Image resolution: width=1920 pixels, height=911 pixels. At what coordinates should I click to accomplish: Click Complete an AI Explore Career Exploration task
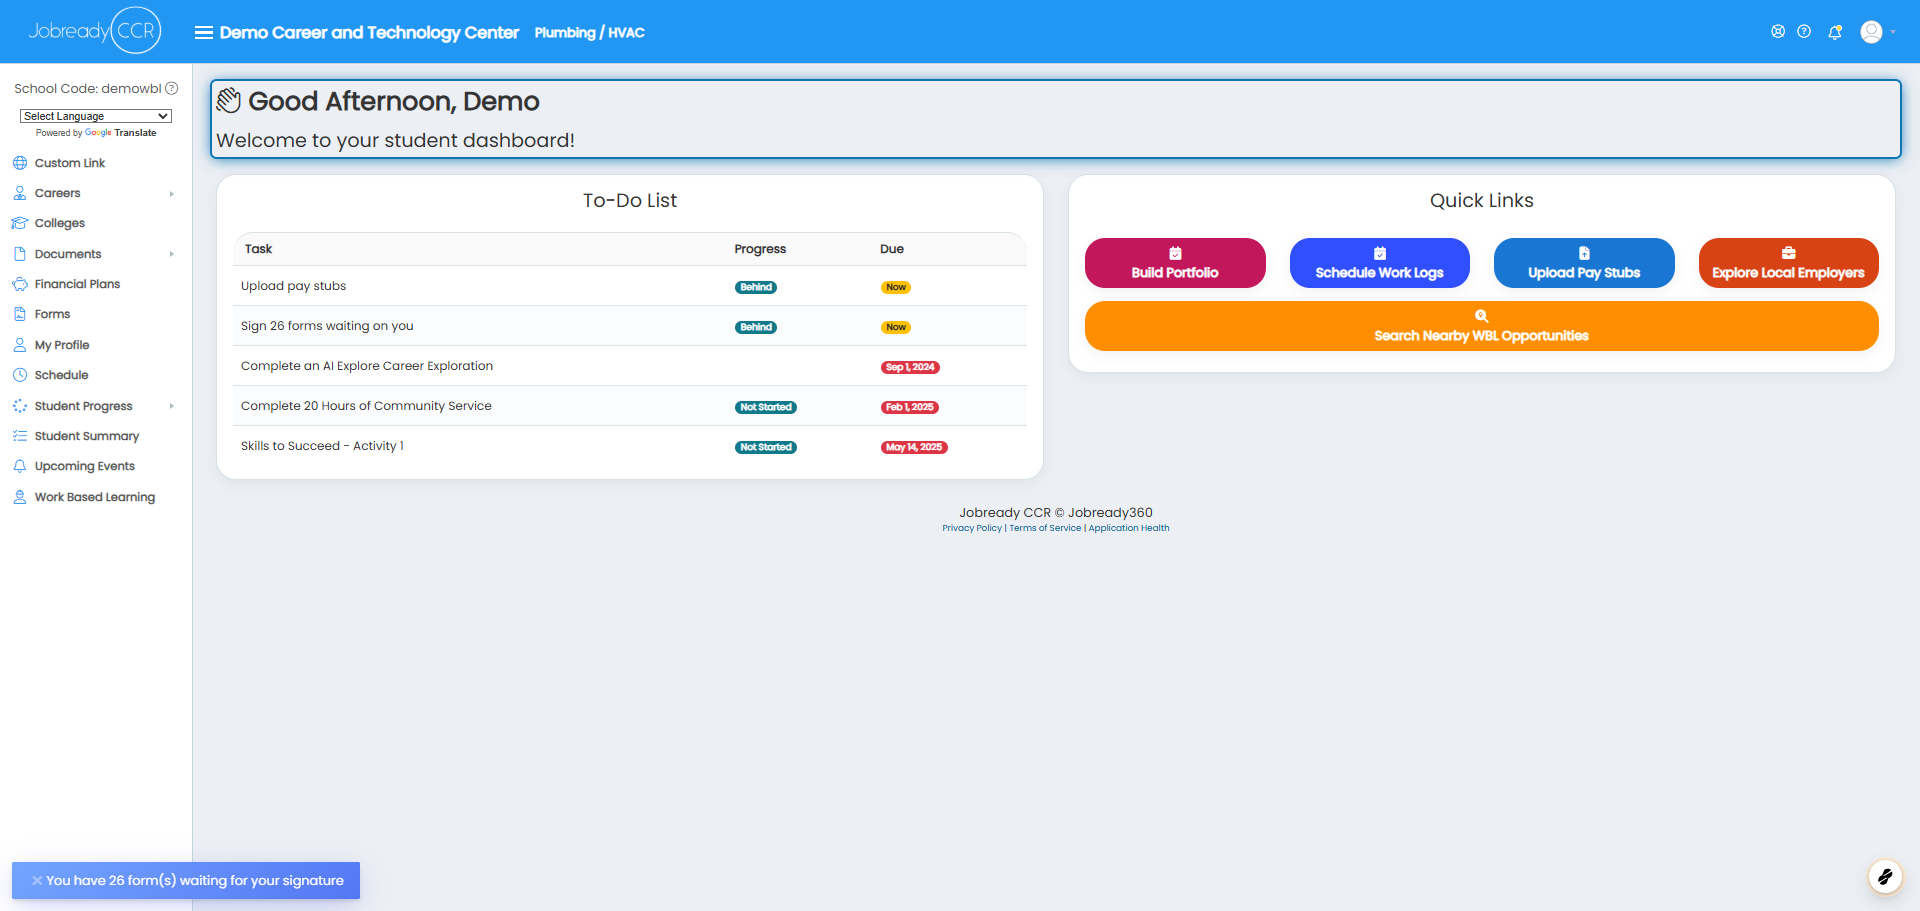tap(367, 366)
